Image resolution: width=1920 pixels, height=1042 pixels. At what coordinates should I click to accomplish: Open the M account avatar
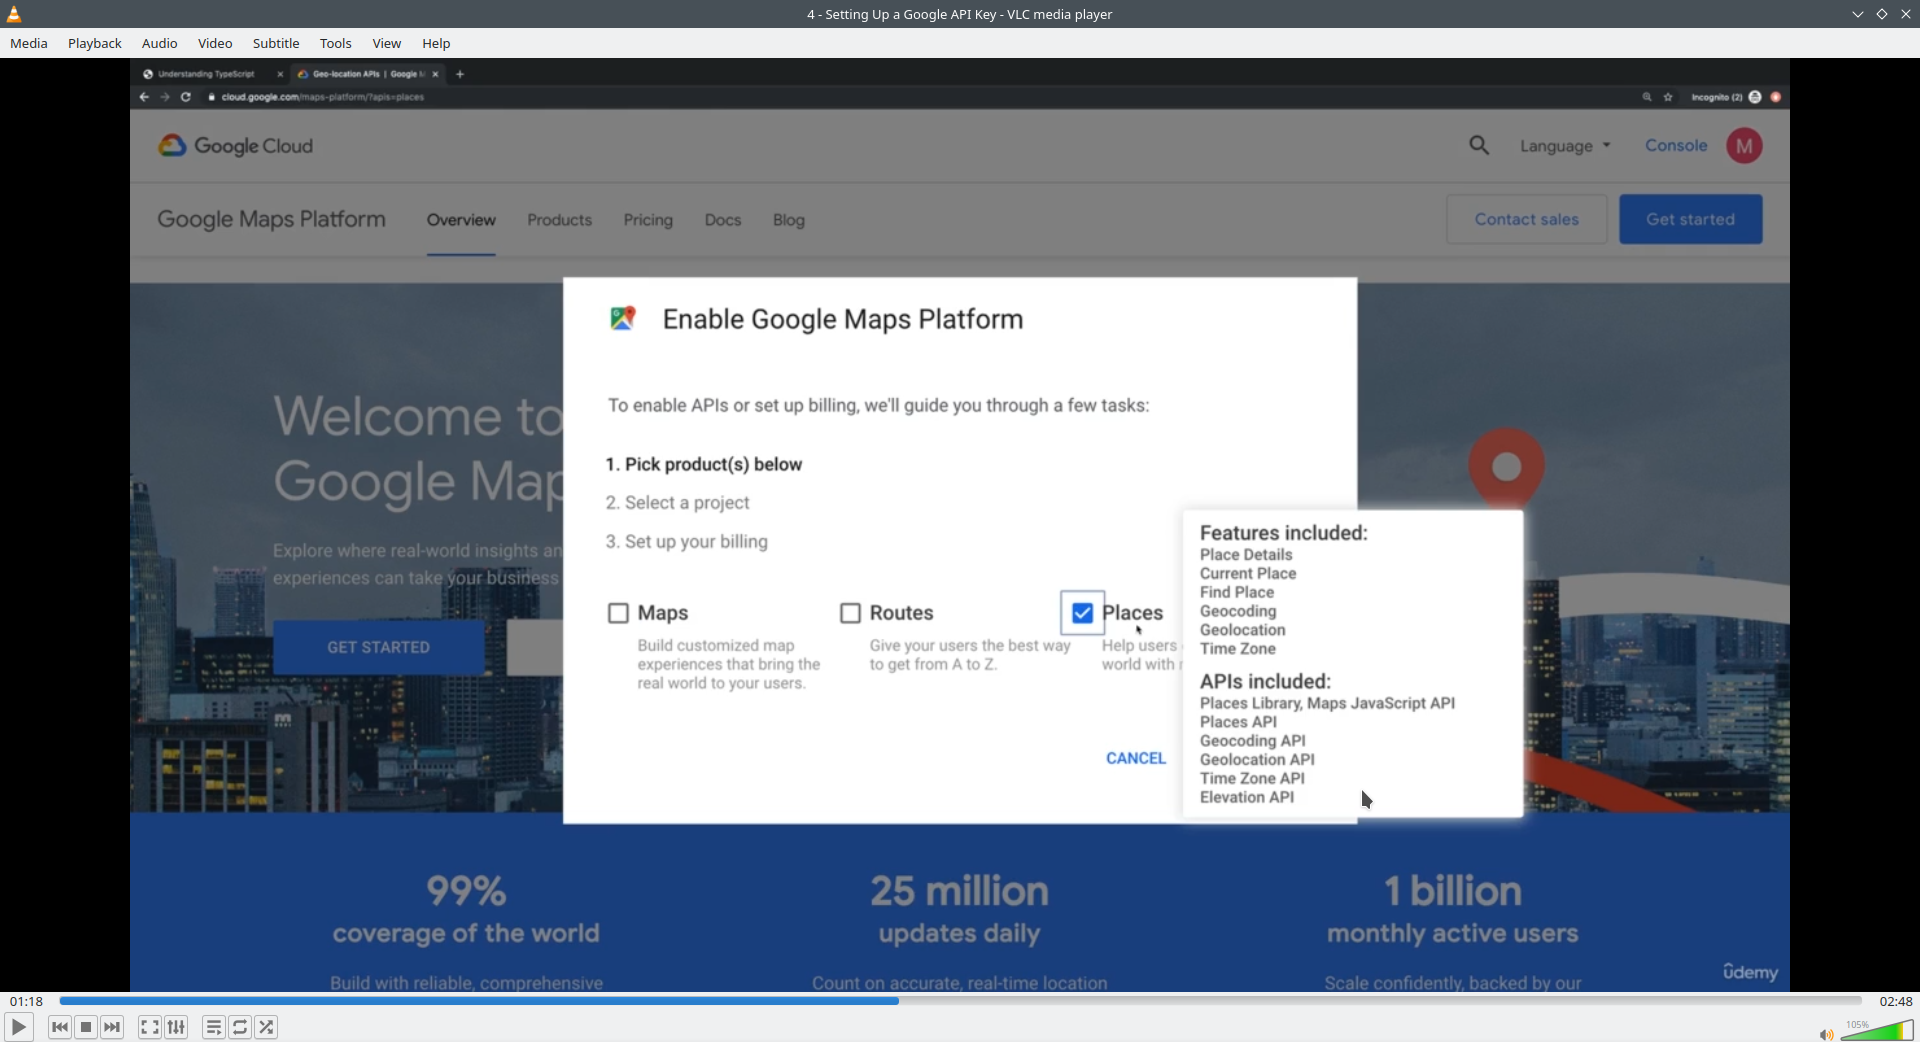click(1744, 146)
